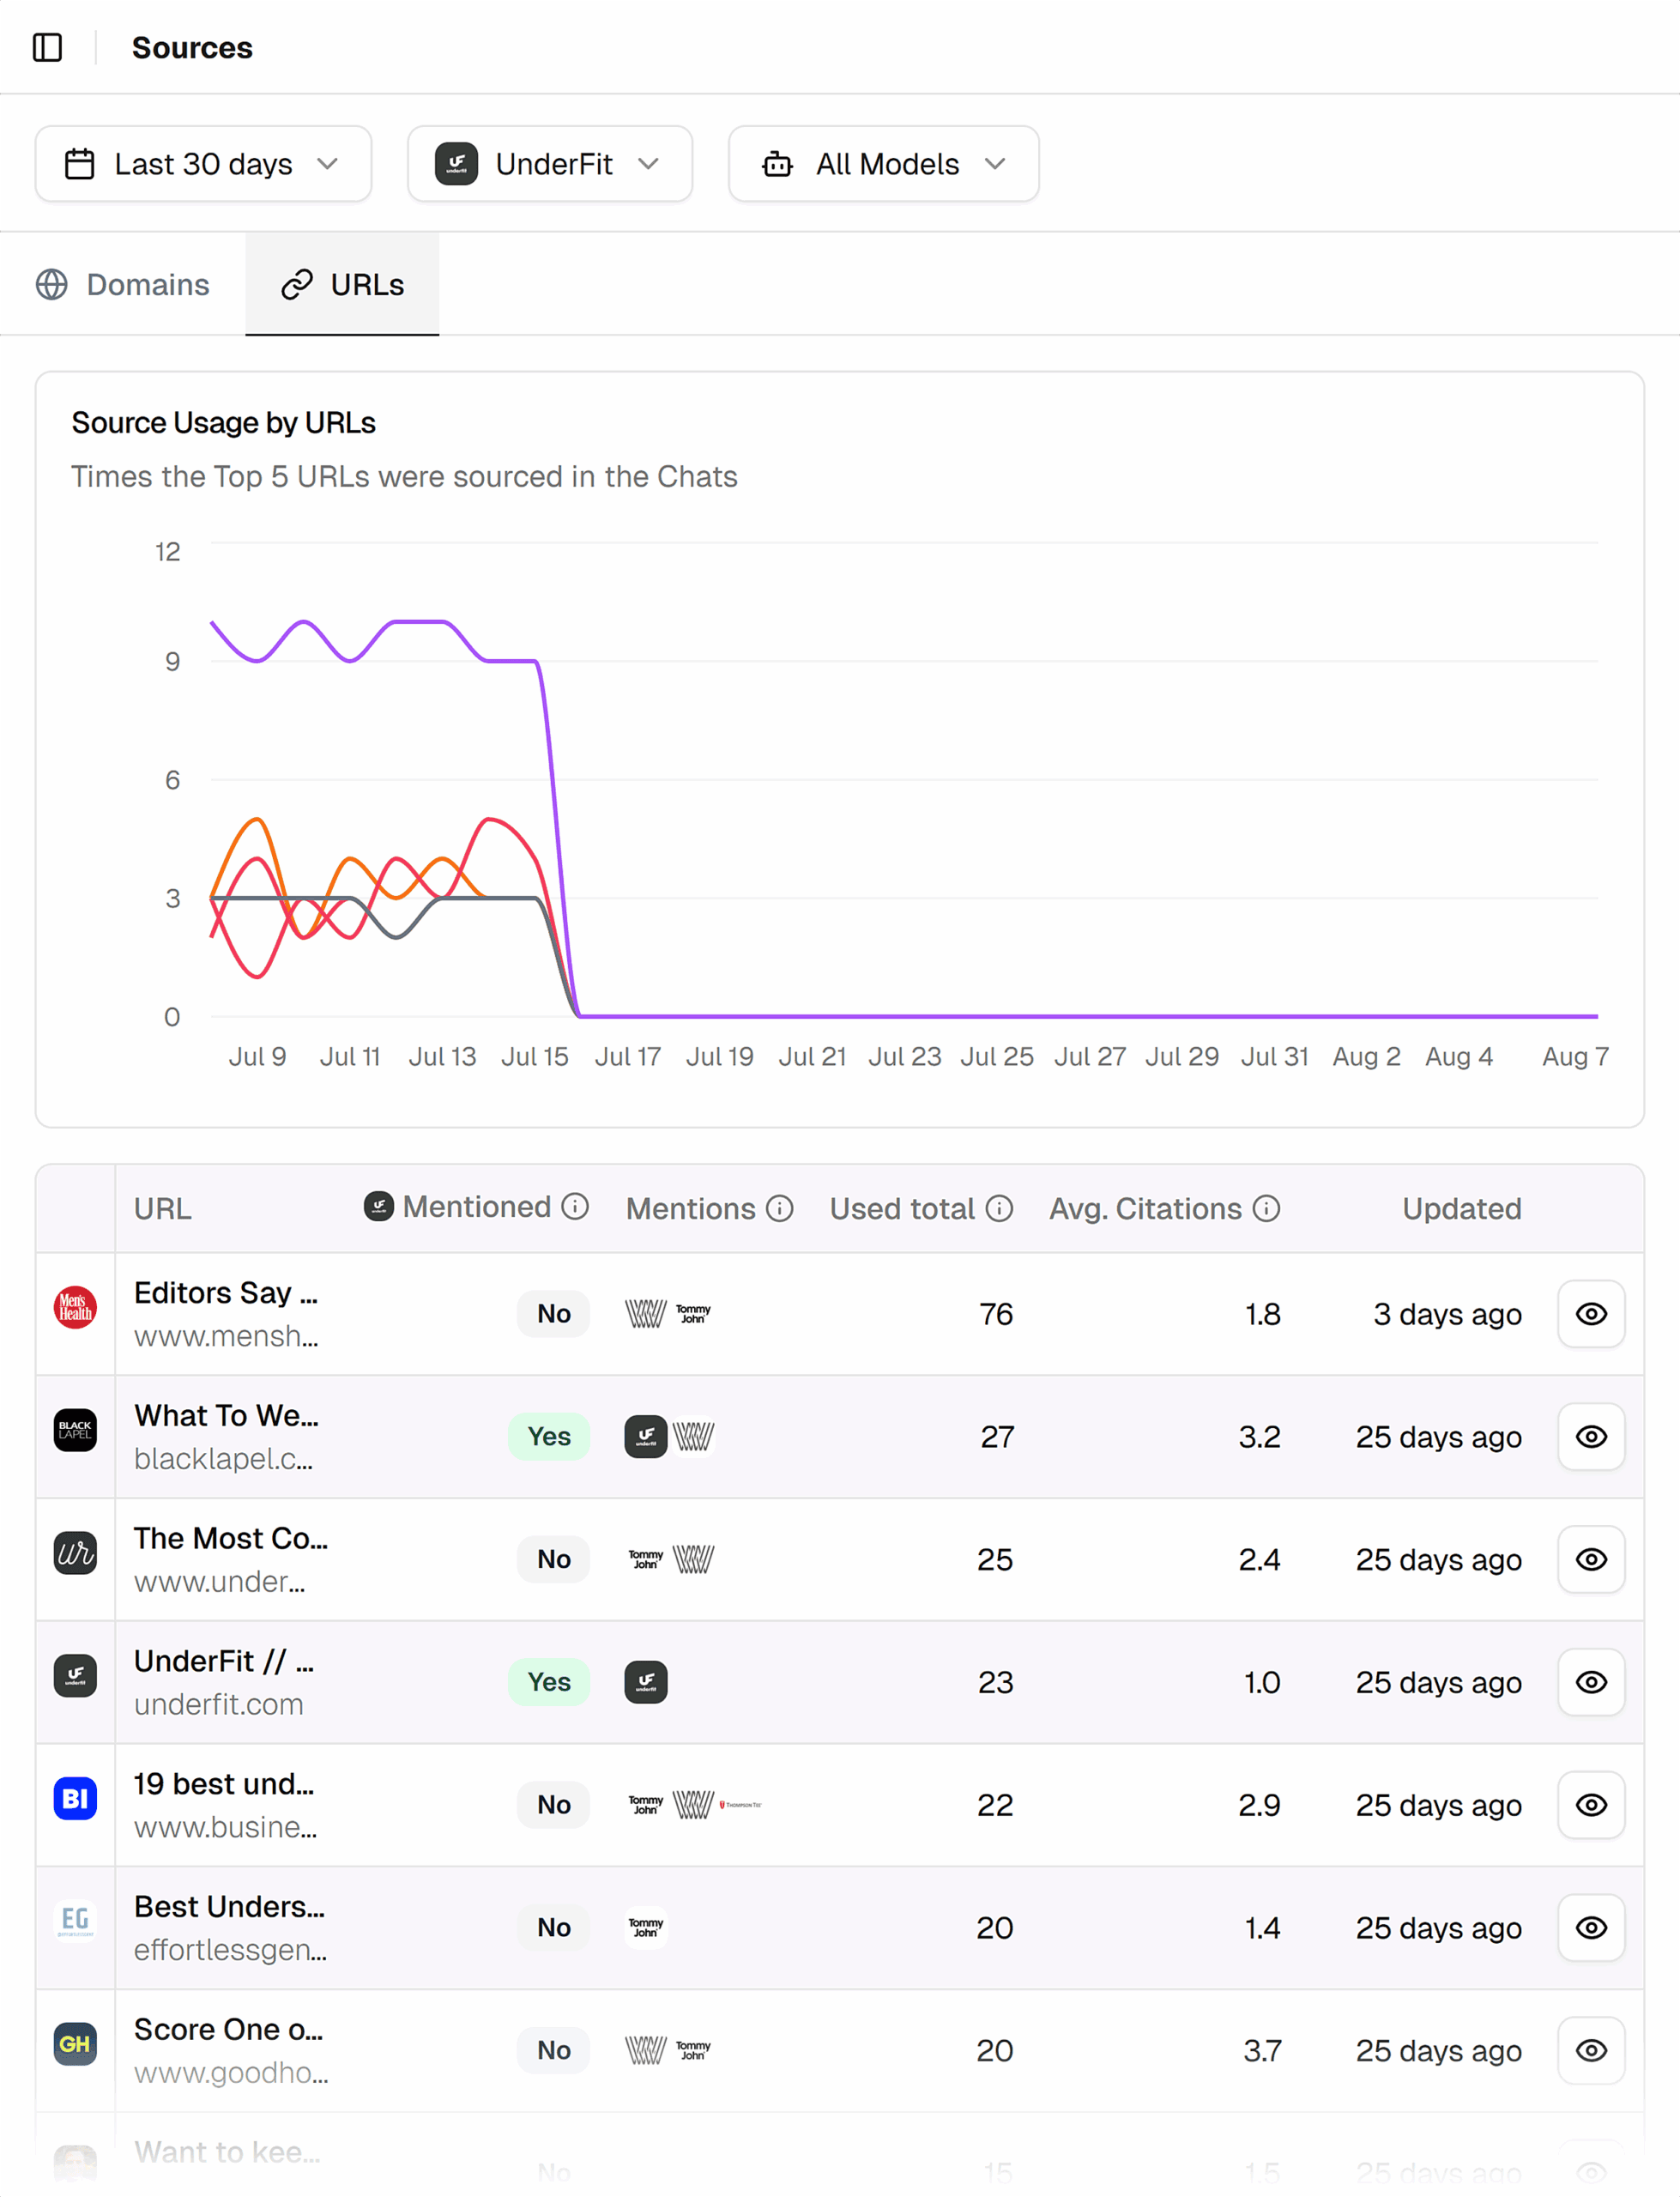Open details for the underfit.com row
Screen dimensions: 1680x2197
(1590, 1682)
